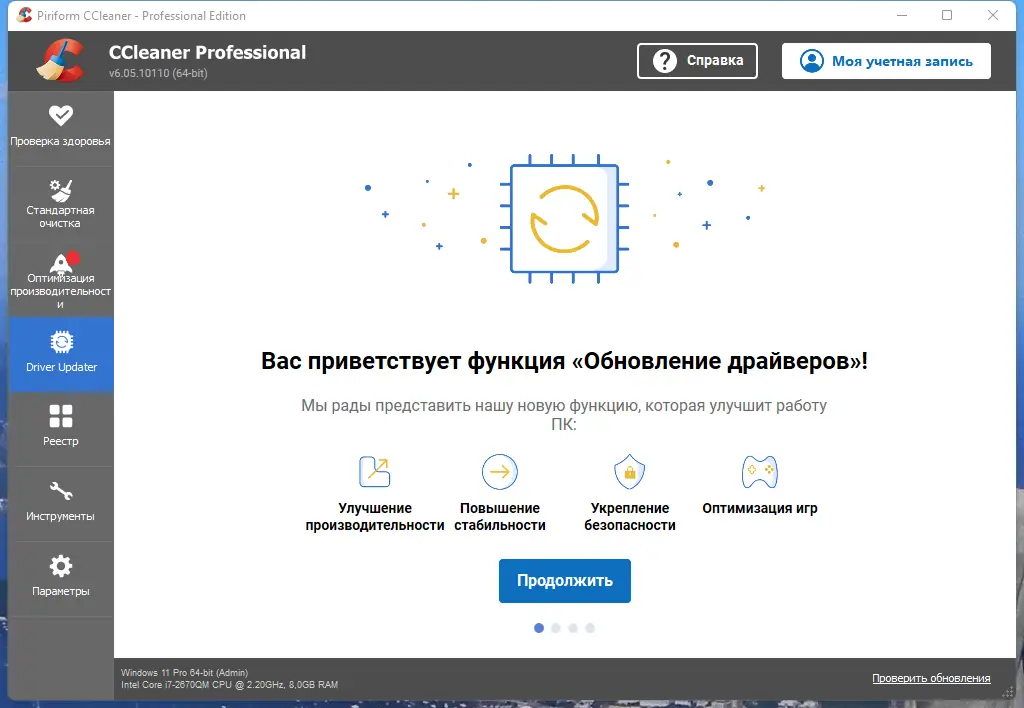This screenshot has width=1024, height=708.
Task: Click the Повышение стабильности feature icon
Action: point(498,471)
